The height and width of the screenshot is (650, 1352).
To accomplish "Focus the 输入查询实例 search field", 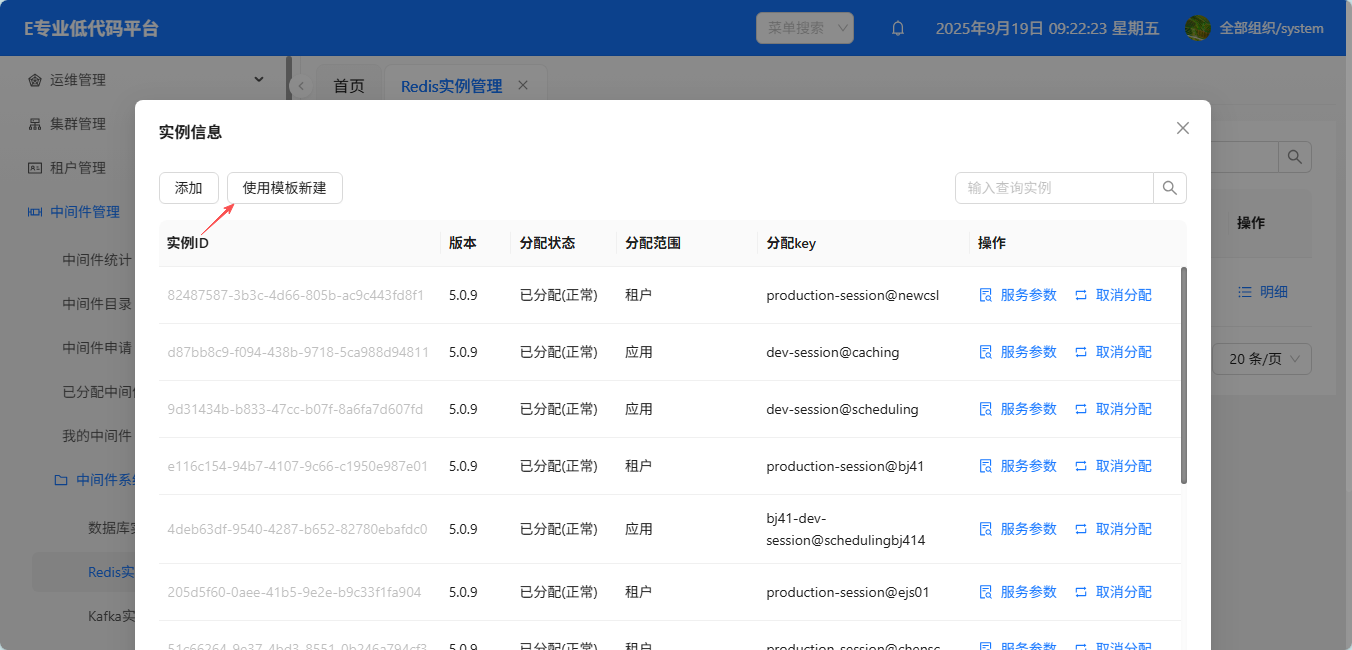I will pyautogui.click(x=1054, y=188).
